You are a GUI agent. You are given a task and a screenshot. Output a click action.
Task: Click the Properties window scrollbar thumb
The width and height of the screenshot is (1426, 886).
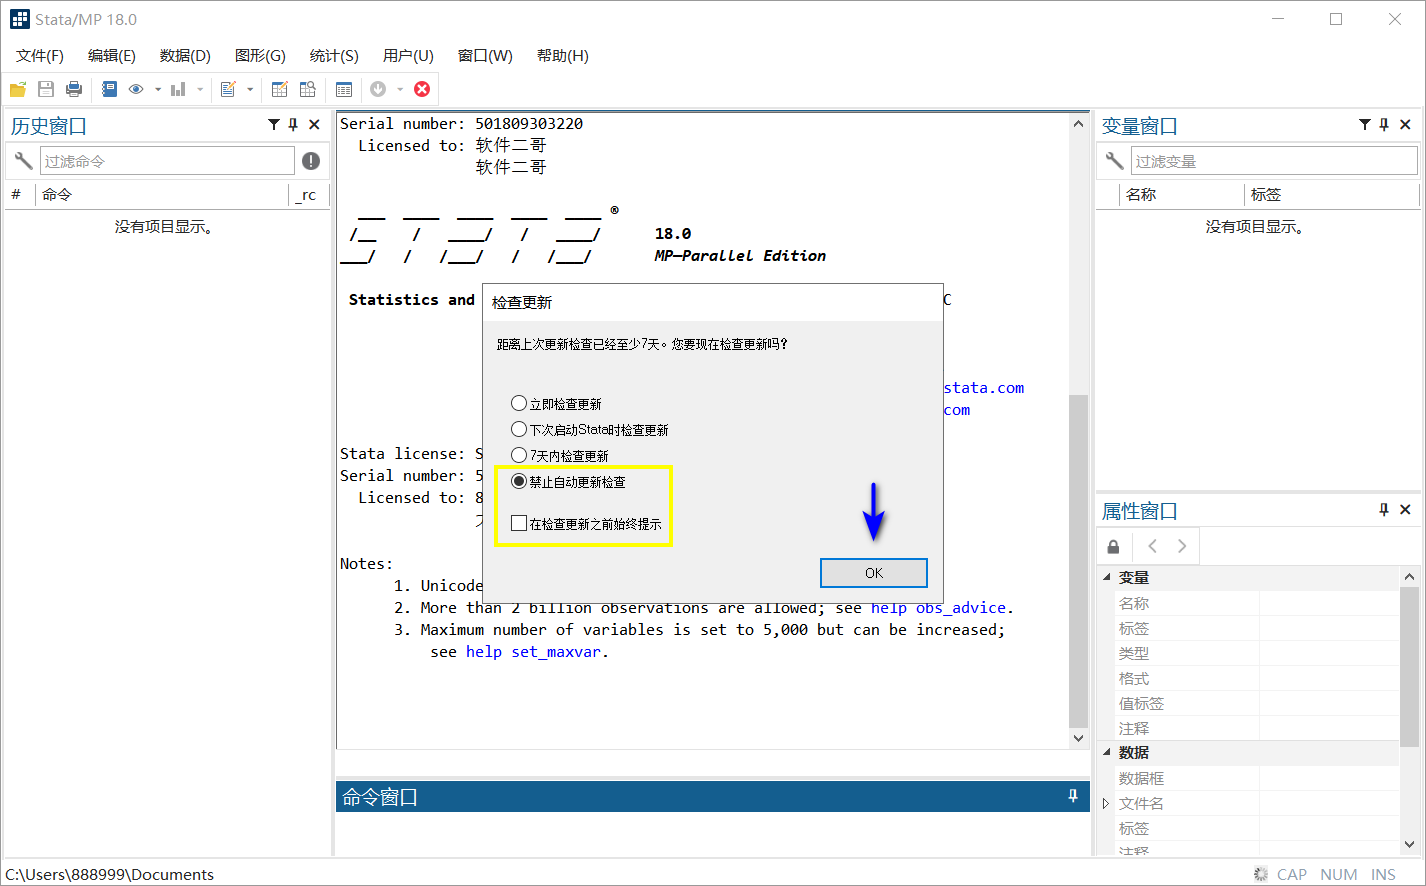click(1409, 667)
